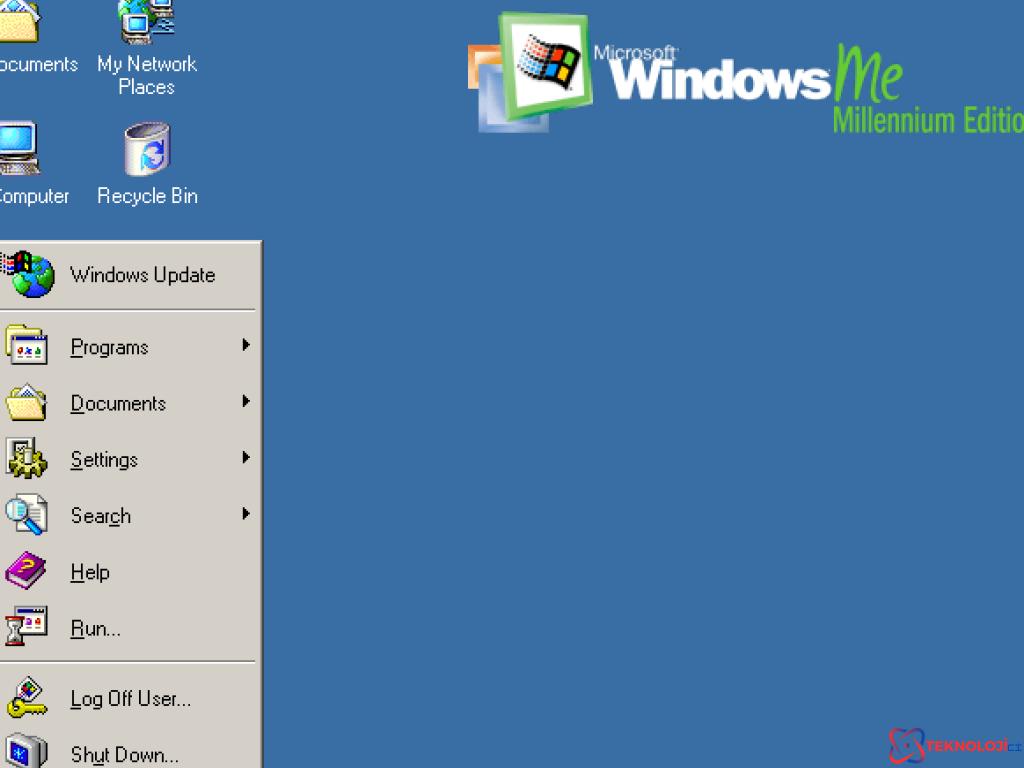Screen dimensions: 1024x768
Task: Expand the Programs submenu
Action: [245, 346]
